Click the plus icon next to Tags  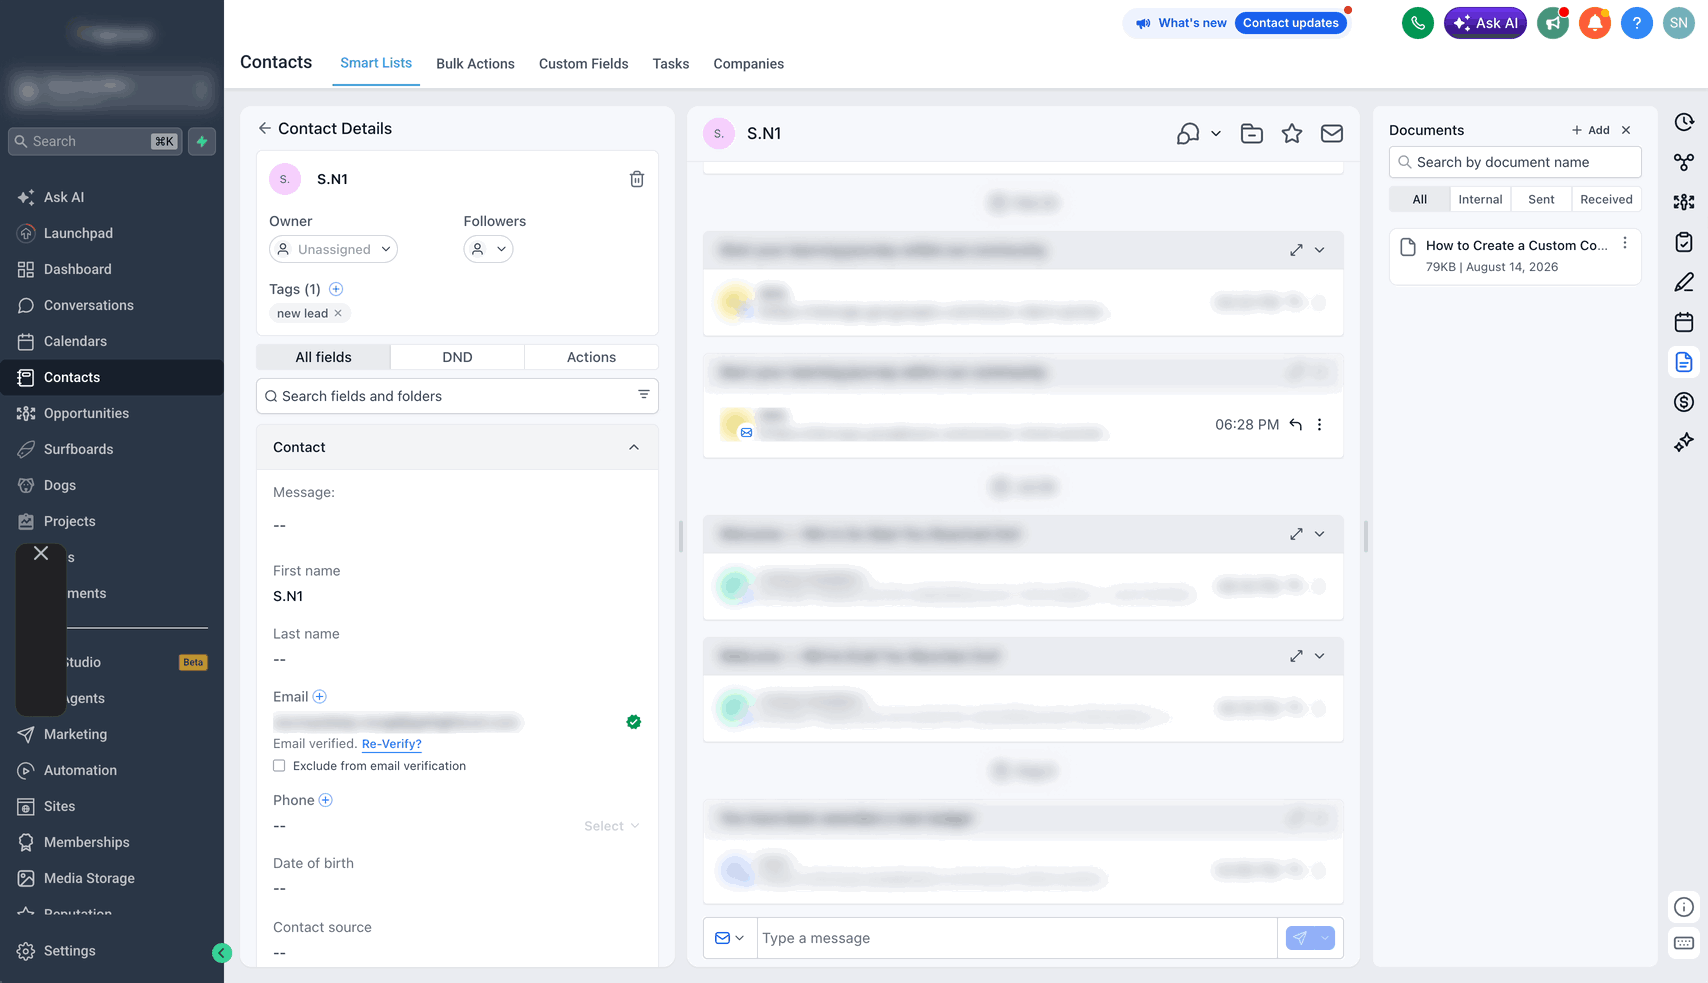point(336,289)
